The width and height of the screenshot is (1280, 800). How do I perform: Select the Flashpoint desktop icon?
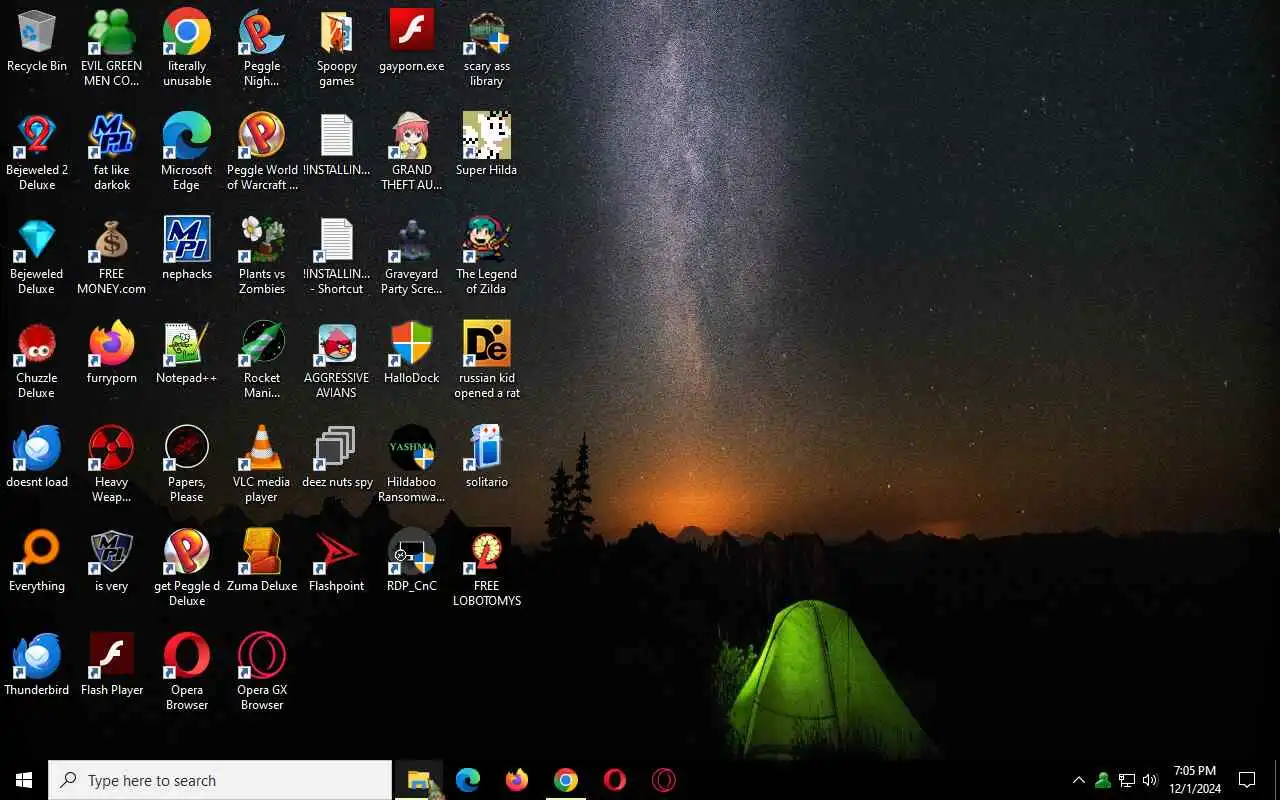(337, 560)
